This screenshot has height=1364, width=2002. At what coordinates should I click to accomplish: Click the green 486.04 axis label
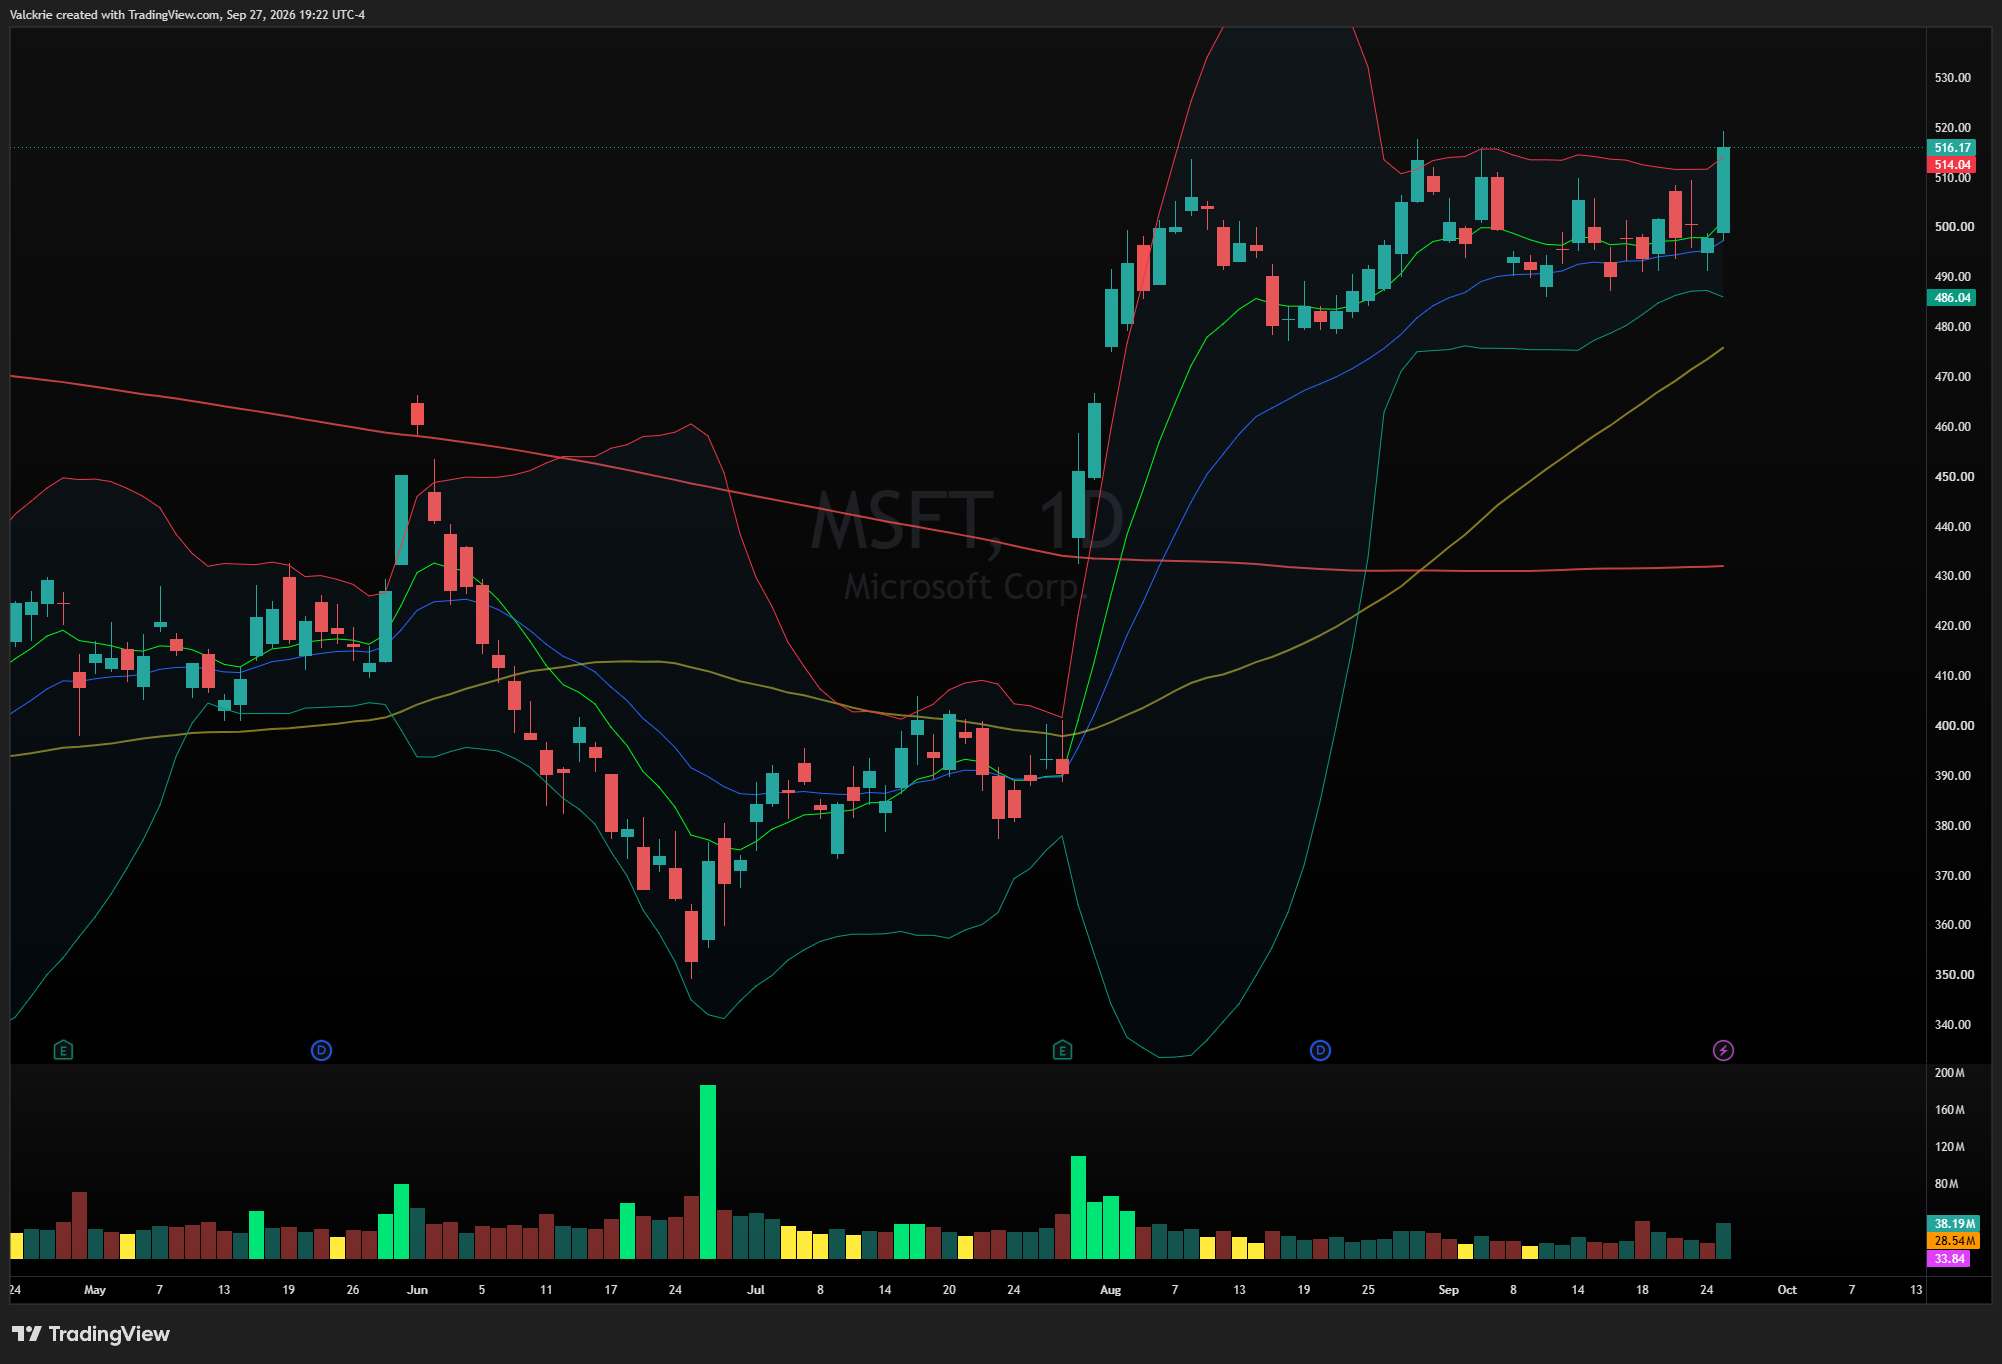click(1951, 297)
